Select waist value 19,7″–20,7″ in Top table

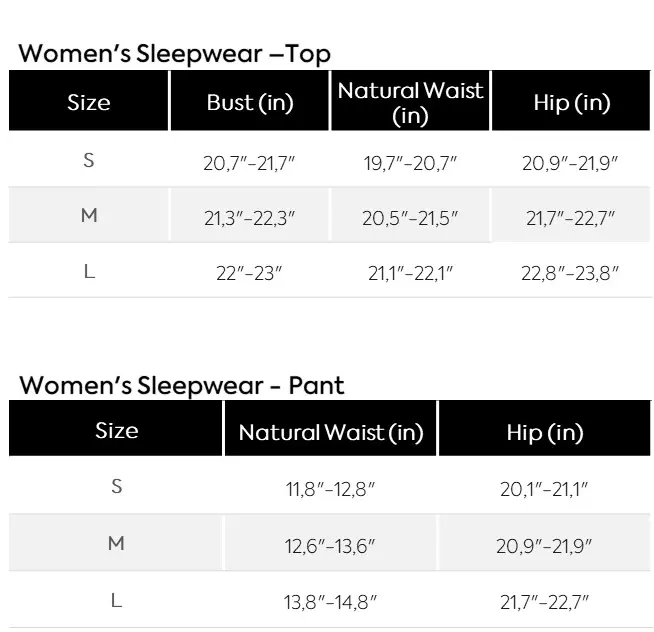pyautogui.click(x=410, y=164)
